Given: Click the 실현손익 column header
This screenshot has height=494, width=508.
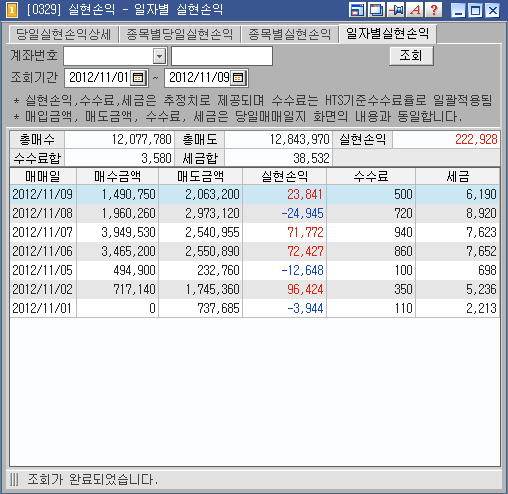Looking at the screenshot, I should (284, 176).
